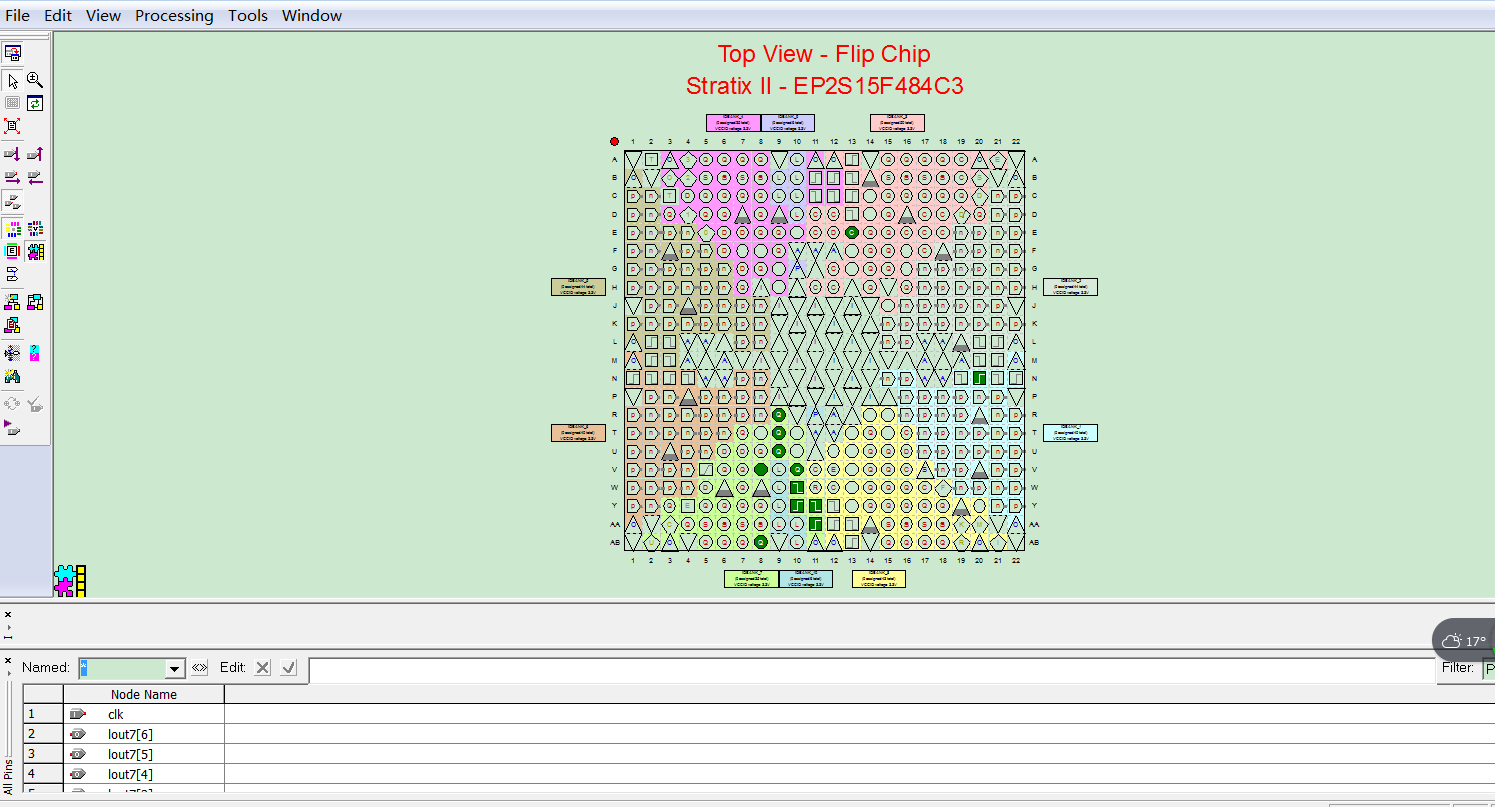Click the colored-grid icon marked with V
The image size is (1495, 807).
35,229
